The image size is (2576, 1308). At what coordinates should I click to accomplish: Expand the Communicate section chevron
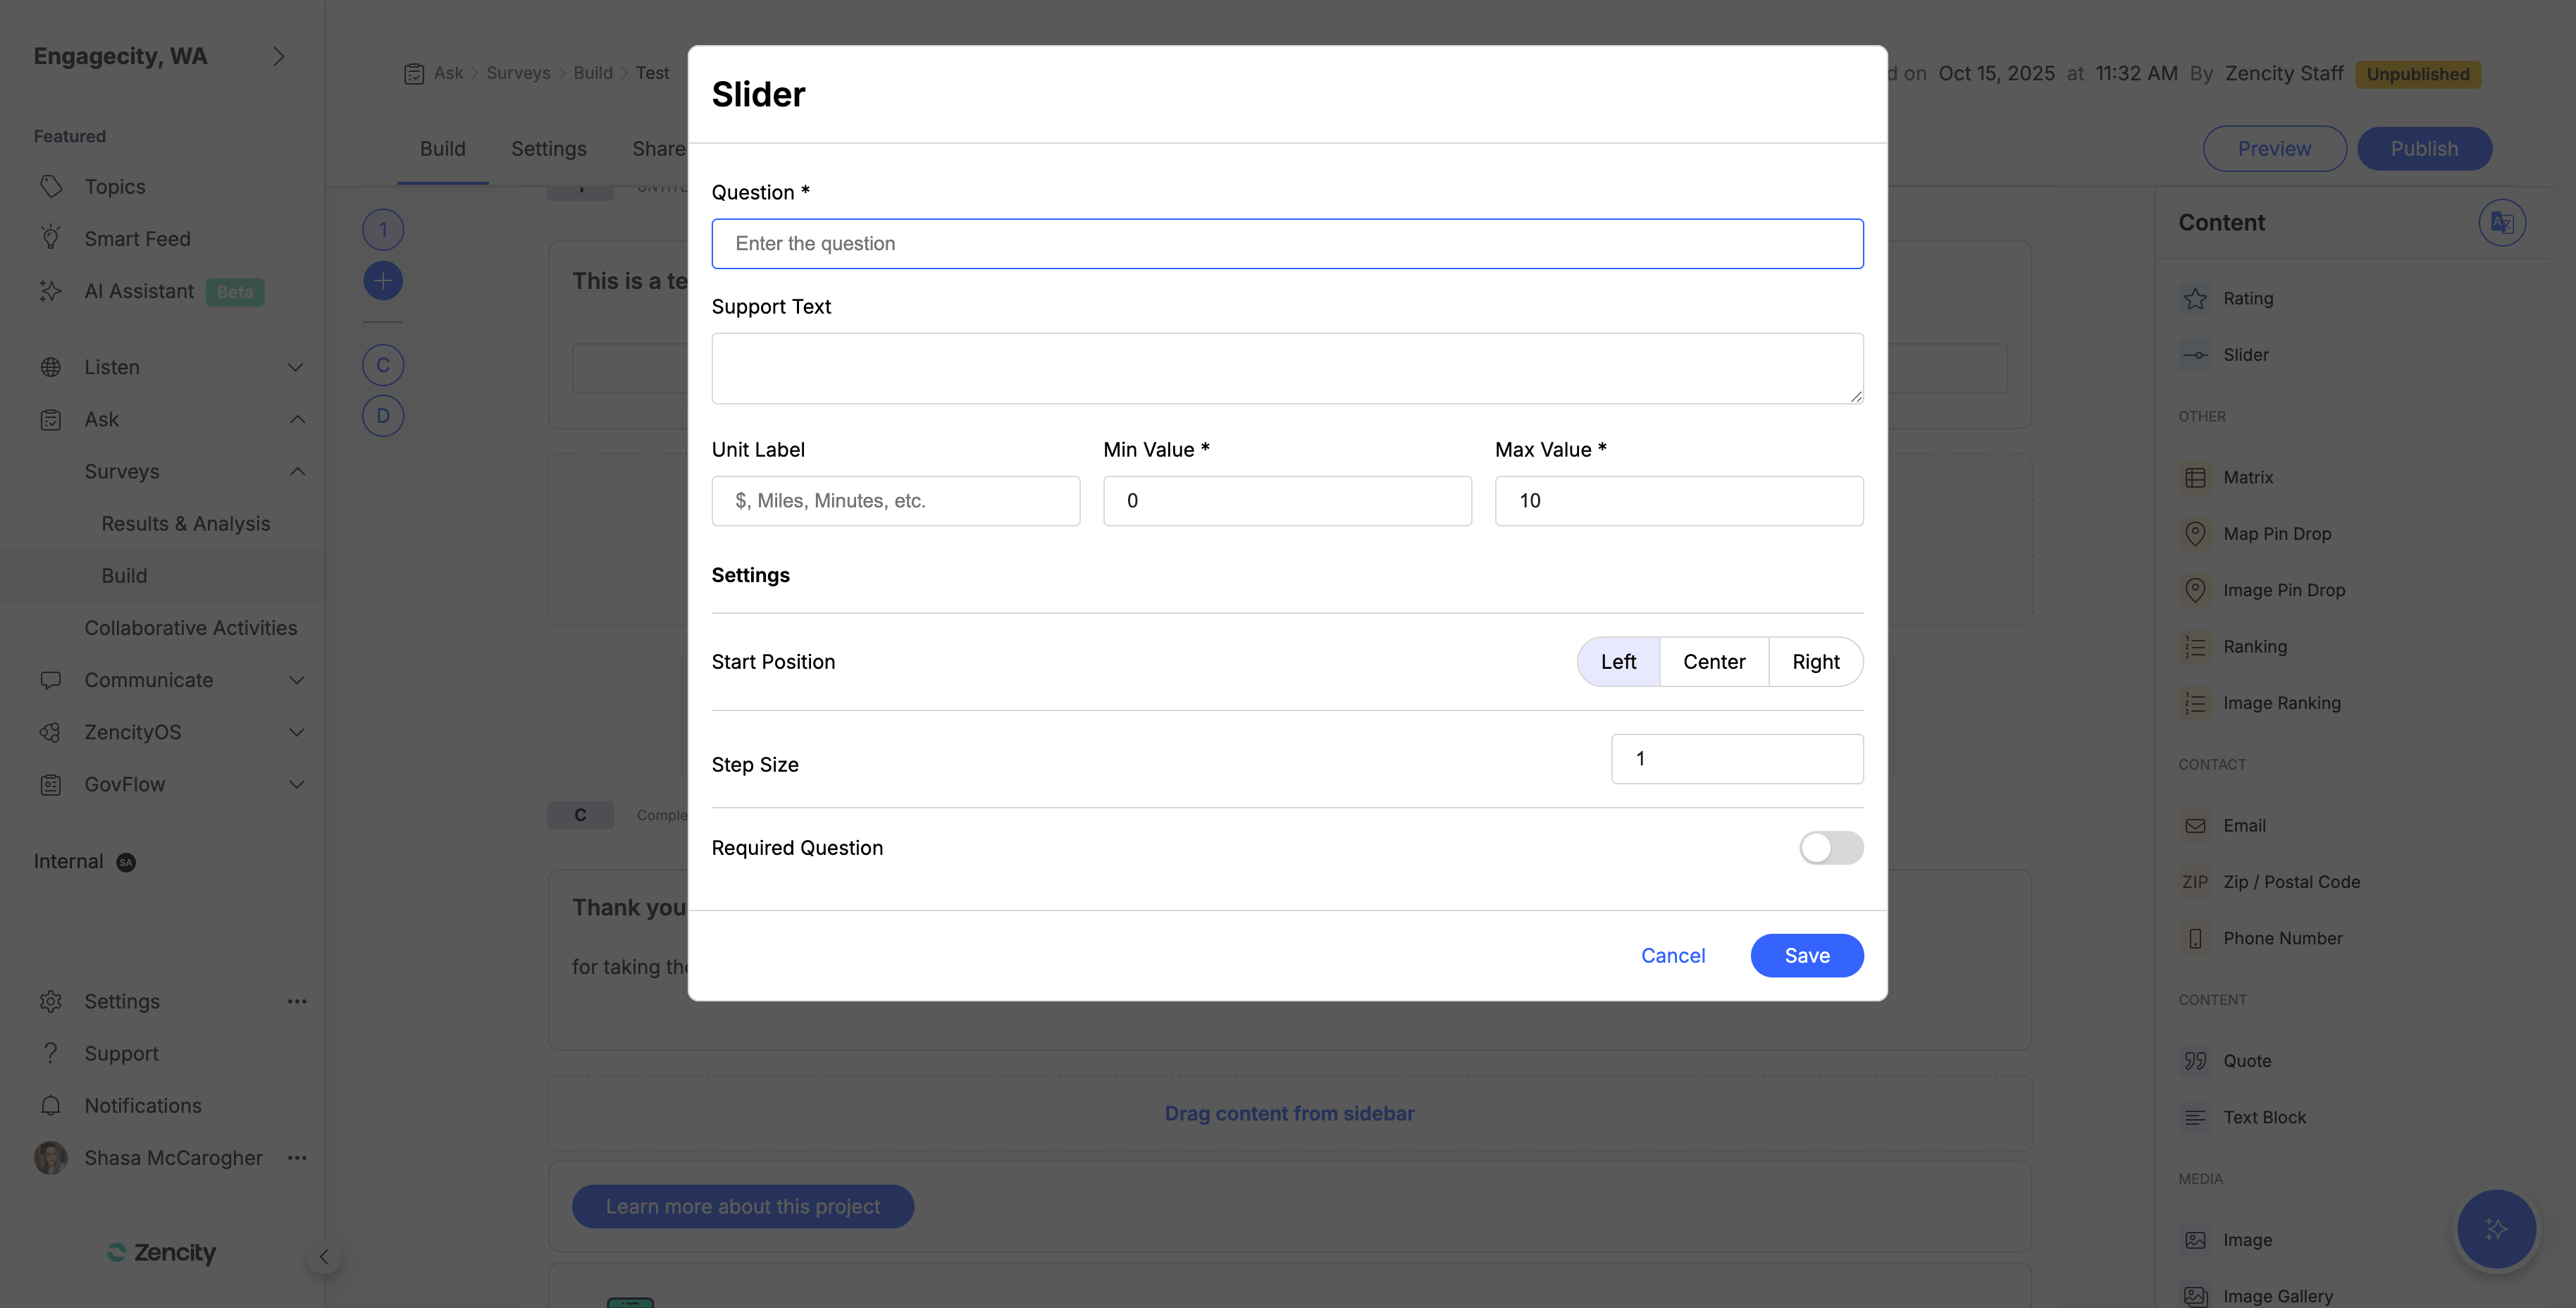(x=296, y=680)
